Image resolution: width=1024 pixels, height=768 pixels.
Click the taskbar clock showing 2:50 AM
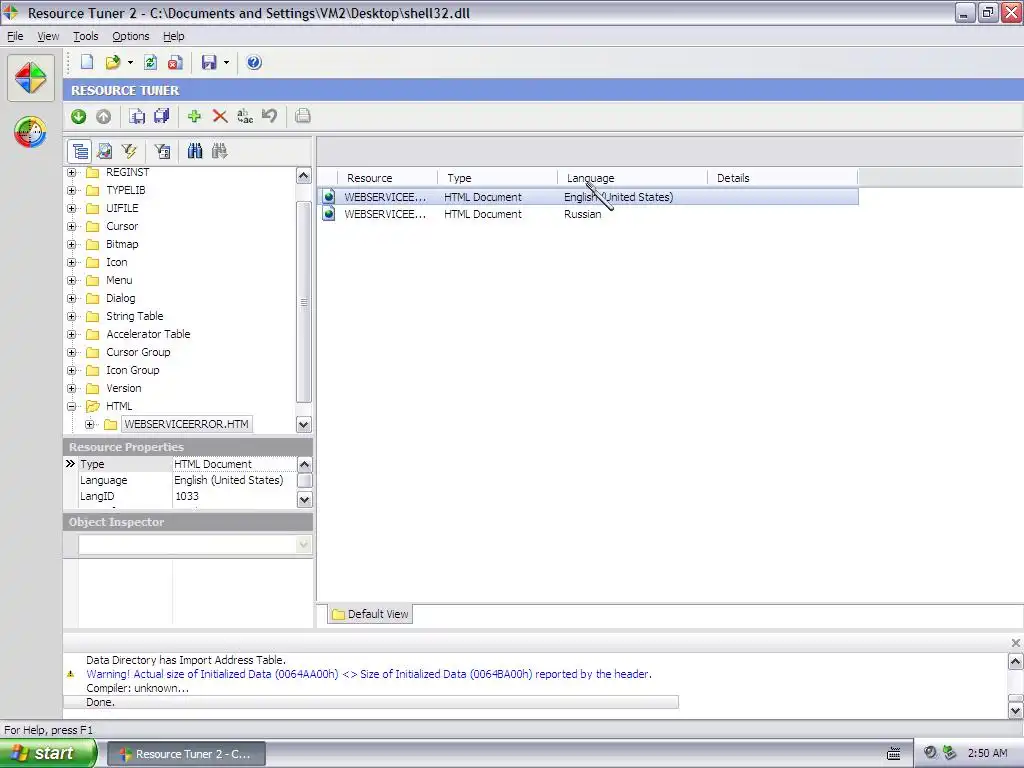[987, 754]
